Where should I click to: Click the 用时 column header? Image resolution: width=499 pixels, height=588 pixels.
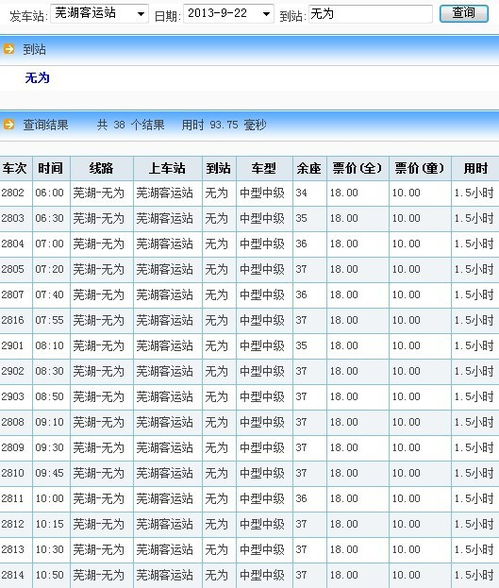click(476, 168)
